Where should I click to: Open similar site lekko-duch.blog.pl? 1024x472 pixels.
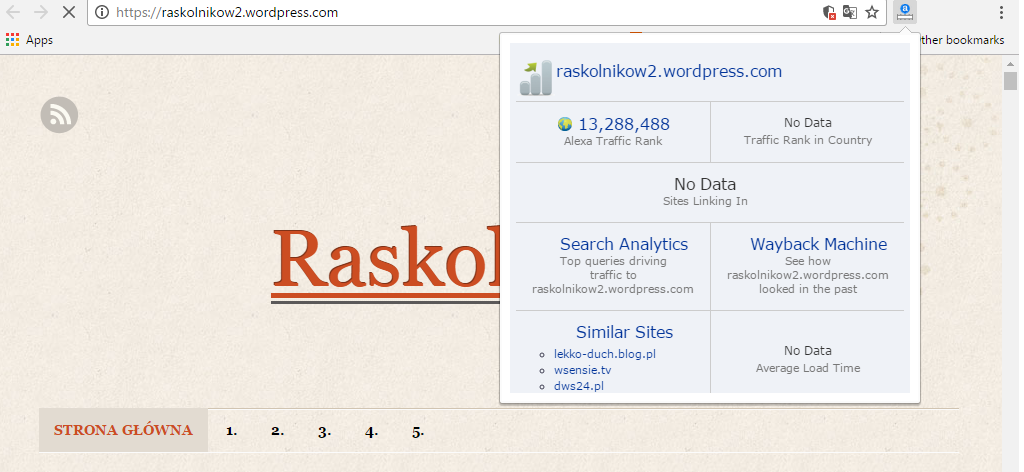tap(605, 354)
